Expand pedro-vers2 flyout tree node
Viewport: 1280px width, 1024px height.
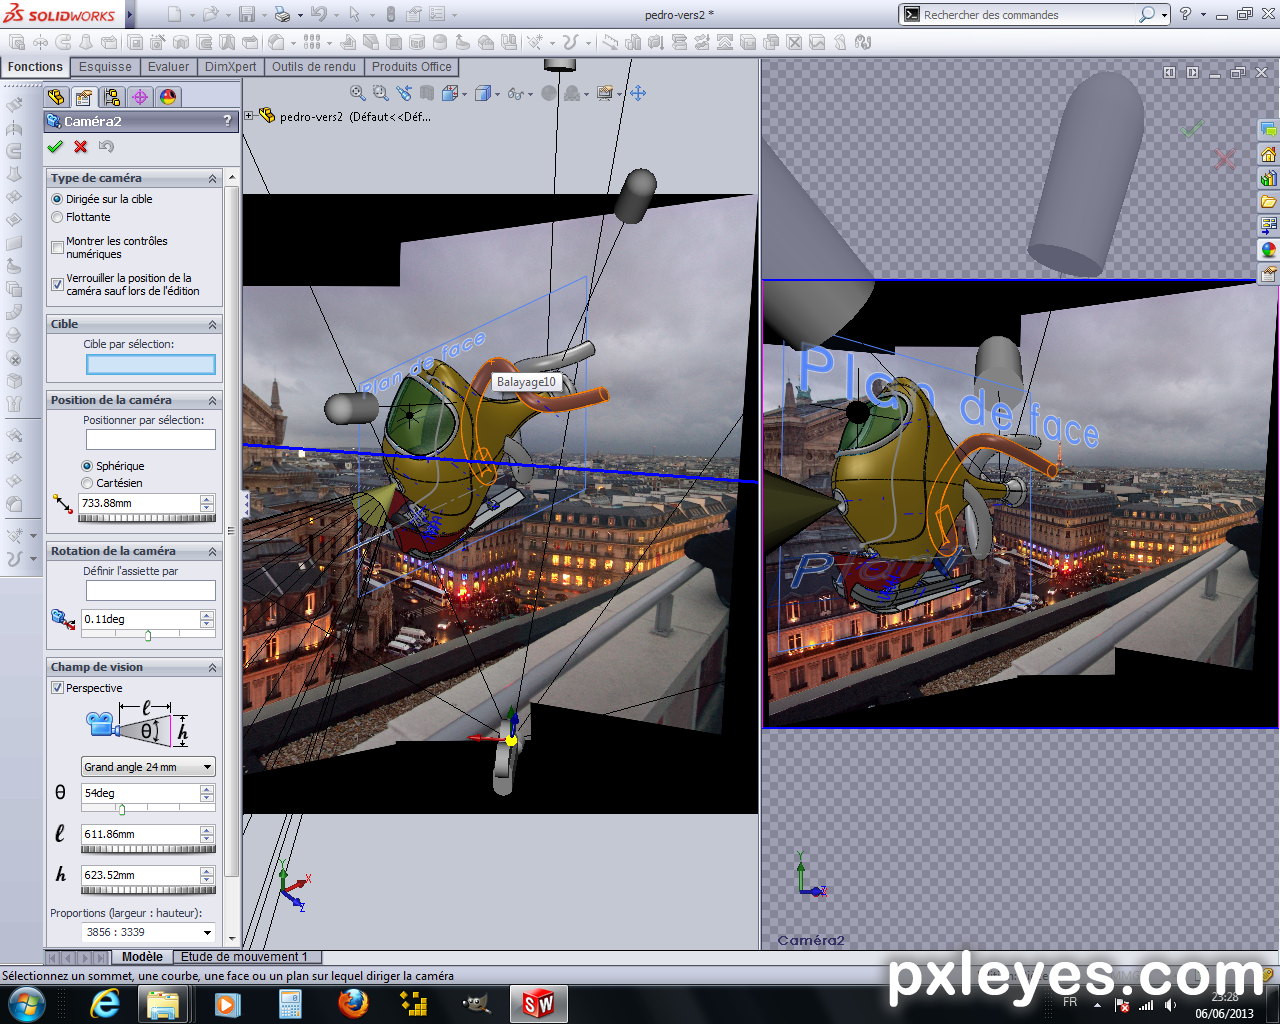[249, 115]
